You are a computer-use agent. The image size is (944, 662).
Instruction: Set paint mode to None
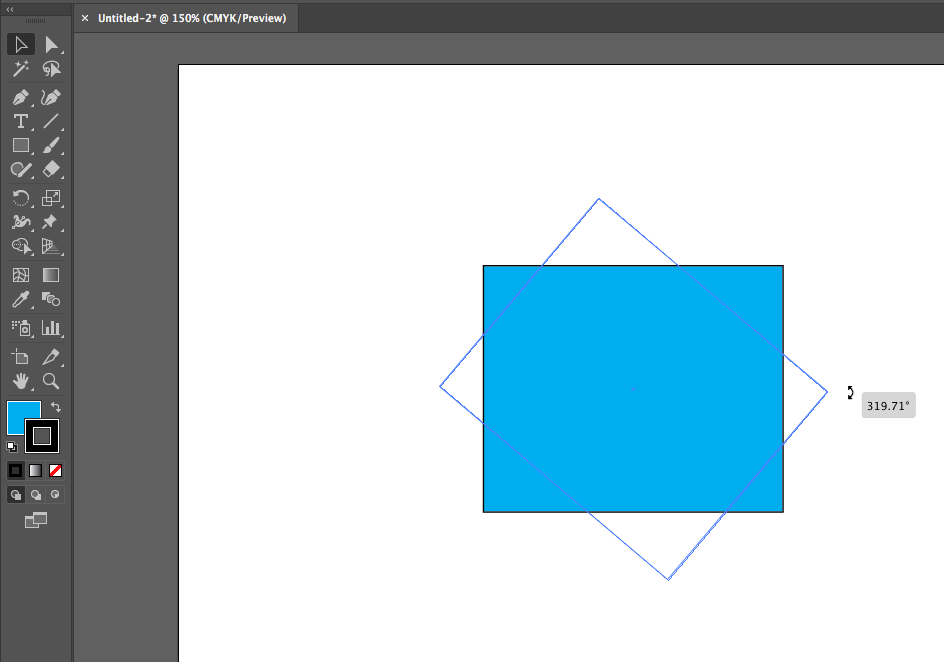click(x=56, y=470)
